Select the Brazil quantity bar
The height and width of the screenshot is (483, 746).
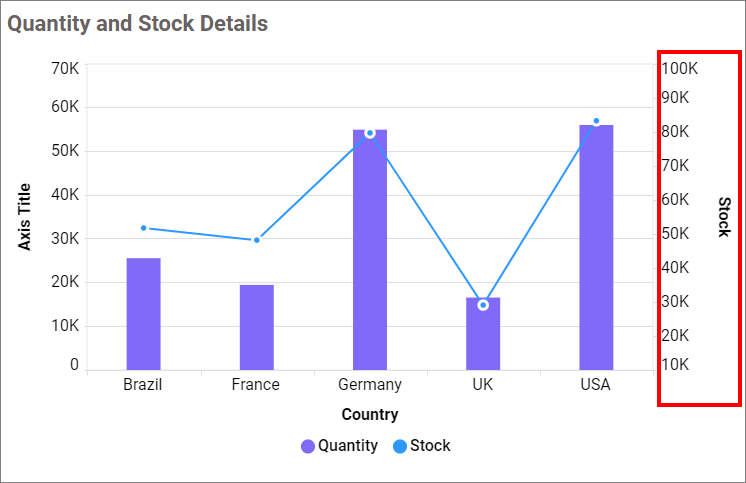(143, 314)
